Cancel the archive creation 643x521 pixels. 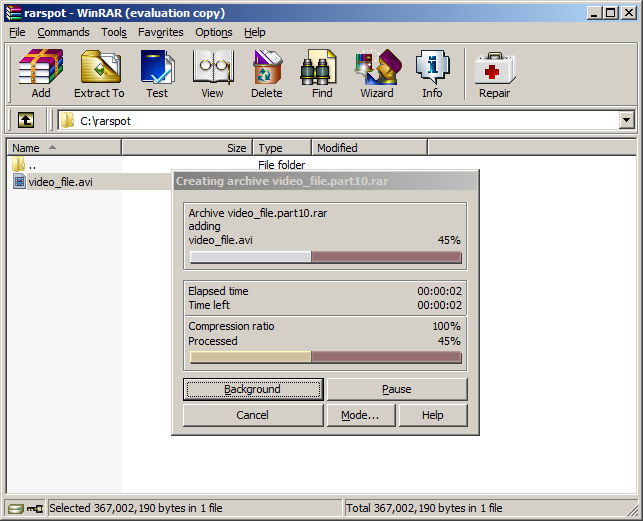click(x=252, y=415)
